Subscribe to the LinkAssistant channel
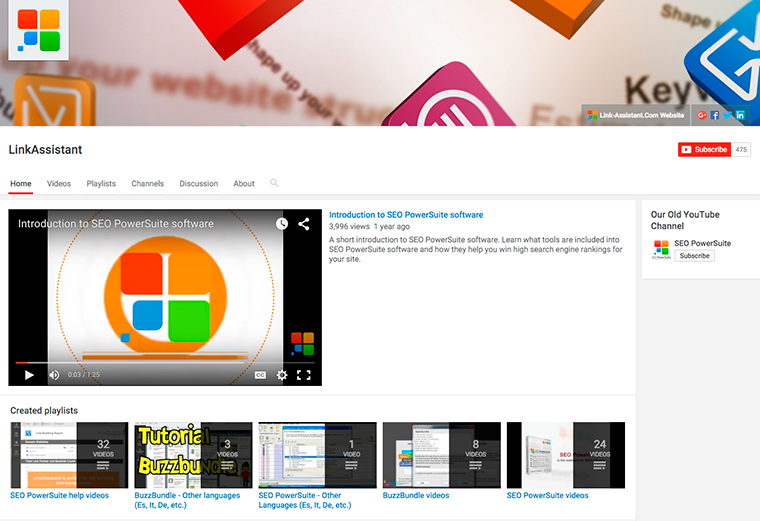760x521 pixels. tap(704, 150)
